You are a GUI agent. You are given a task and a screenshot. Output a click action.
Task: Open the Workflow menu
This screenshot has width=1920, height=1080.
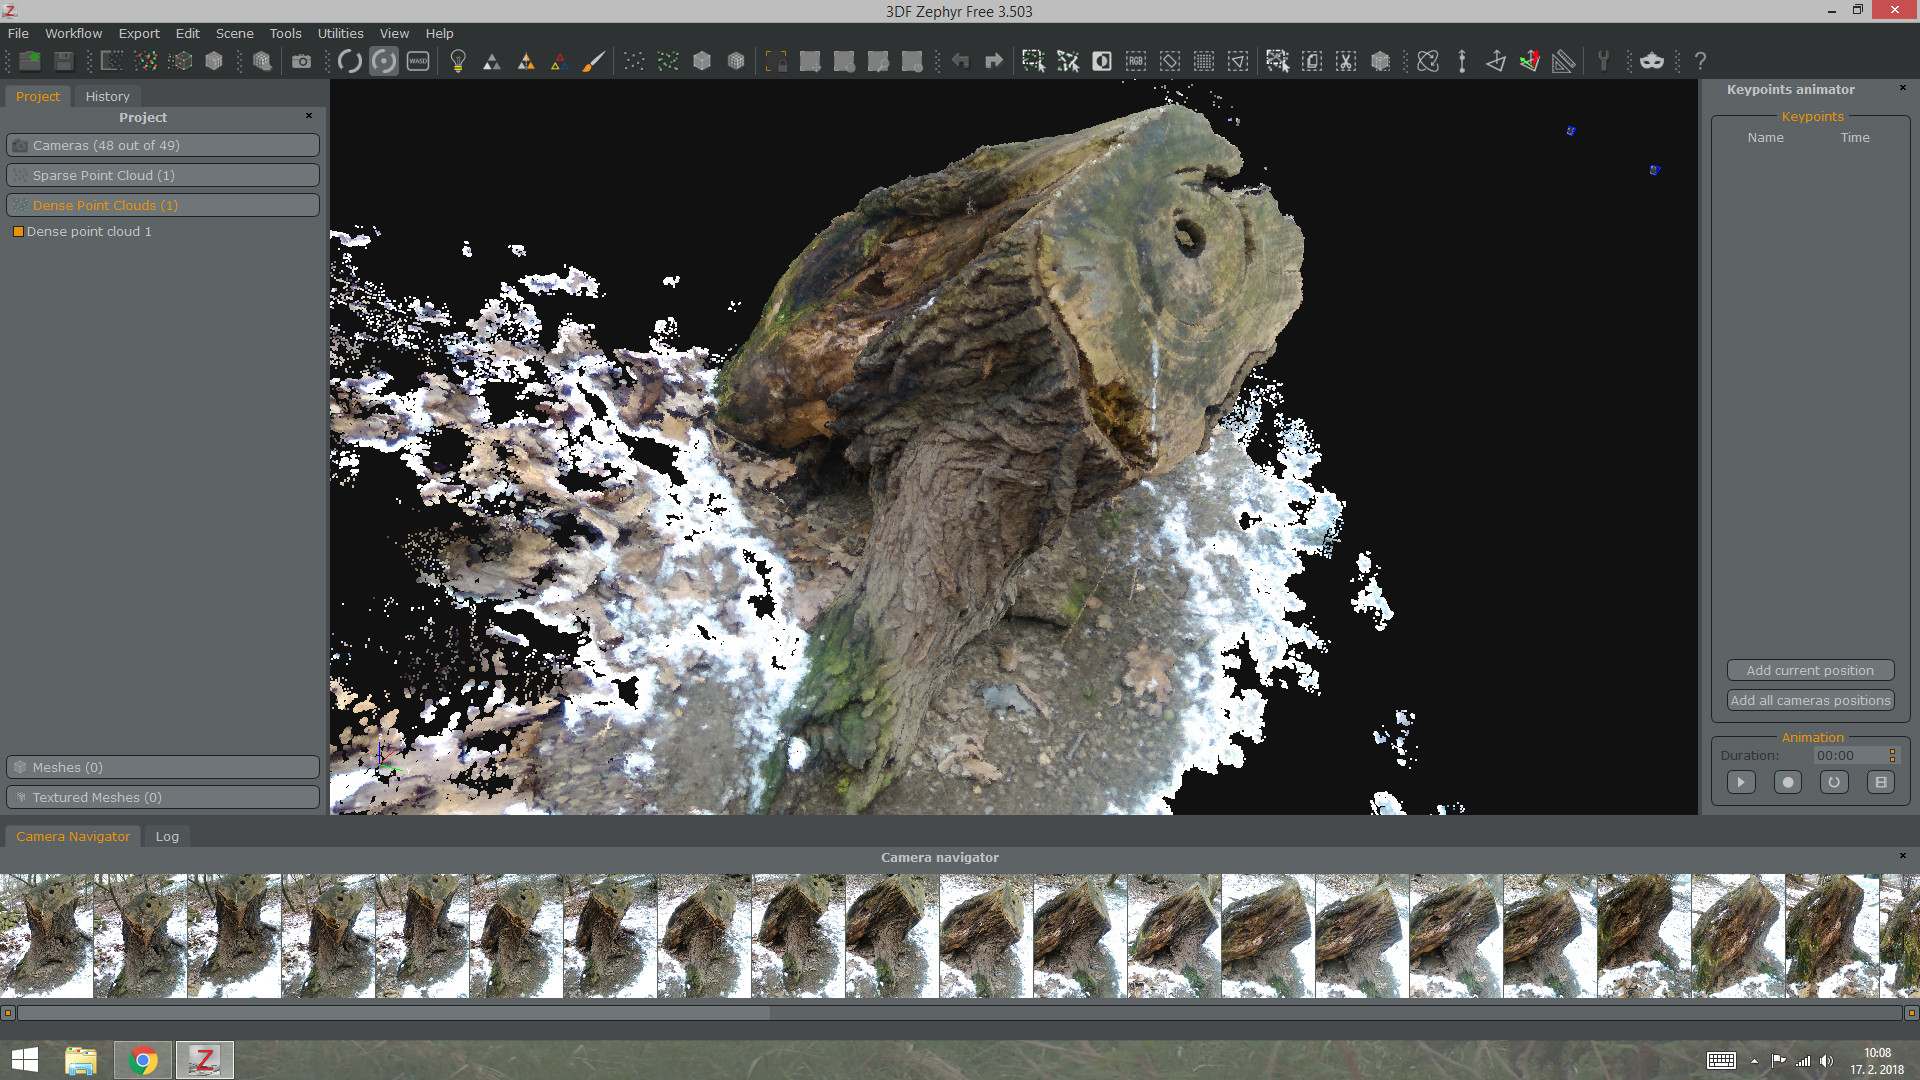pyautogui.click(x=73, y=33)
